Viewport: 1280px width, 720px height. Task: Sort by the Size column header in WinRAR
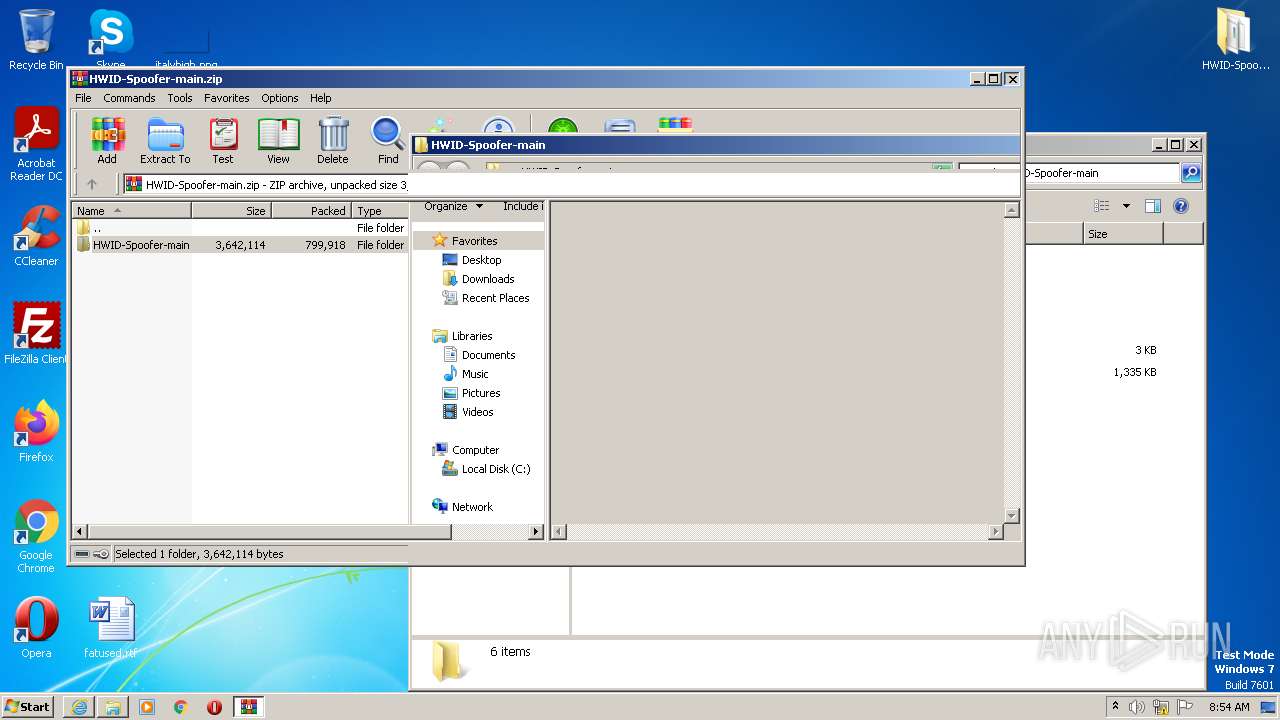(231, 211)
